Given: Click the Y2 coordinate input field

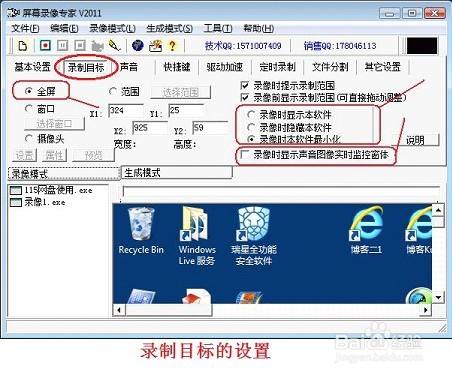Looking at the screenshot, I should 210,128.
